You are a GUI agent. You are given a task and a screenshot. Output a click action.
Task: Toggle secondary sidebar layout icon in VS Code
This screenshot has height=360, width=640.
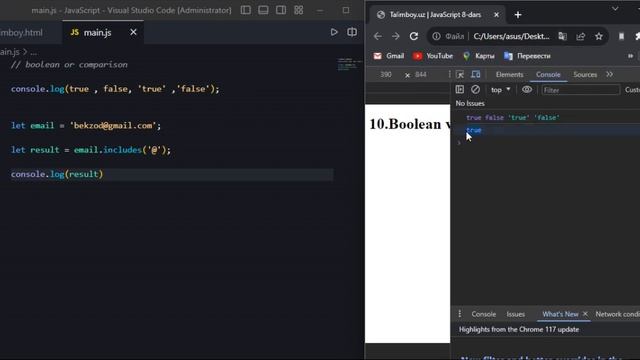(281, 10)
